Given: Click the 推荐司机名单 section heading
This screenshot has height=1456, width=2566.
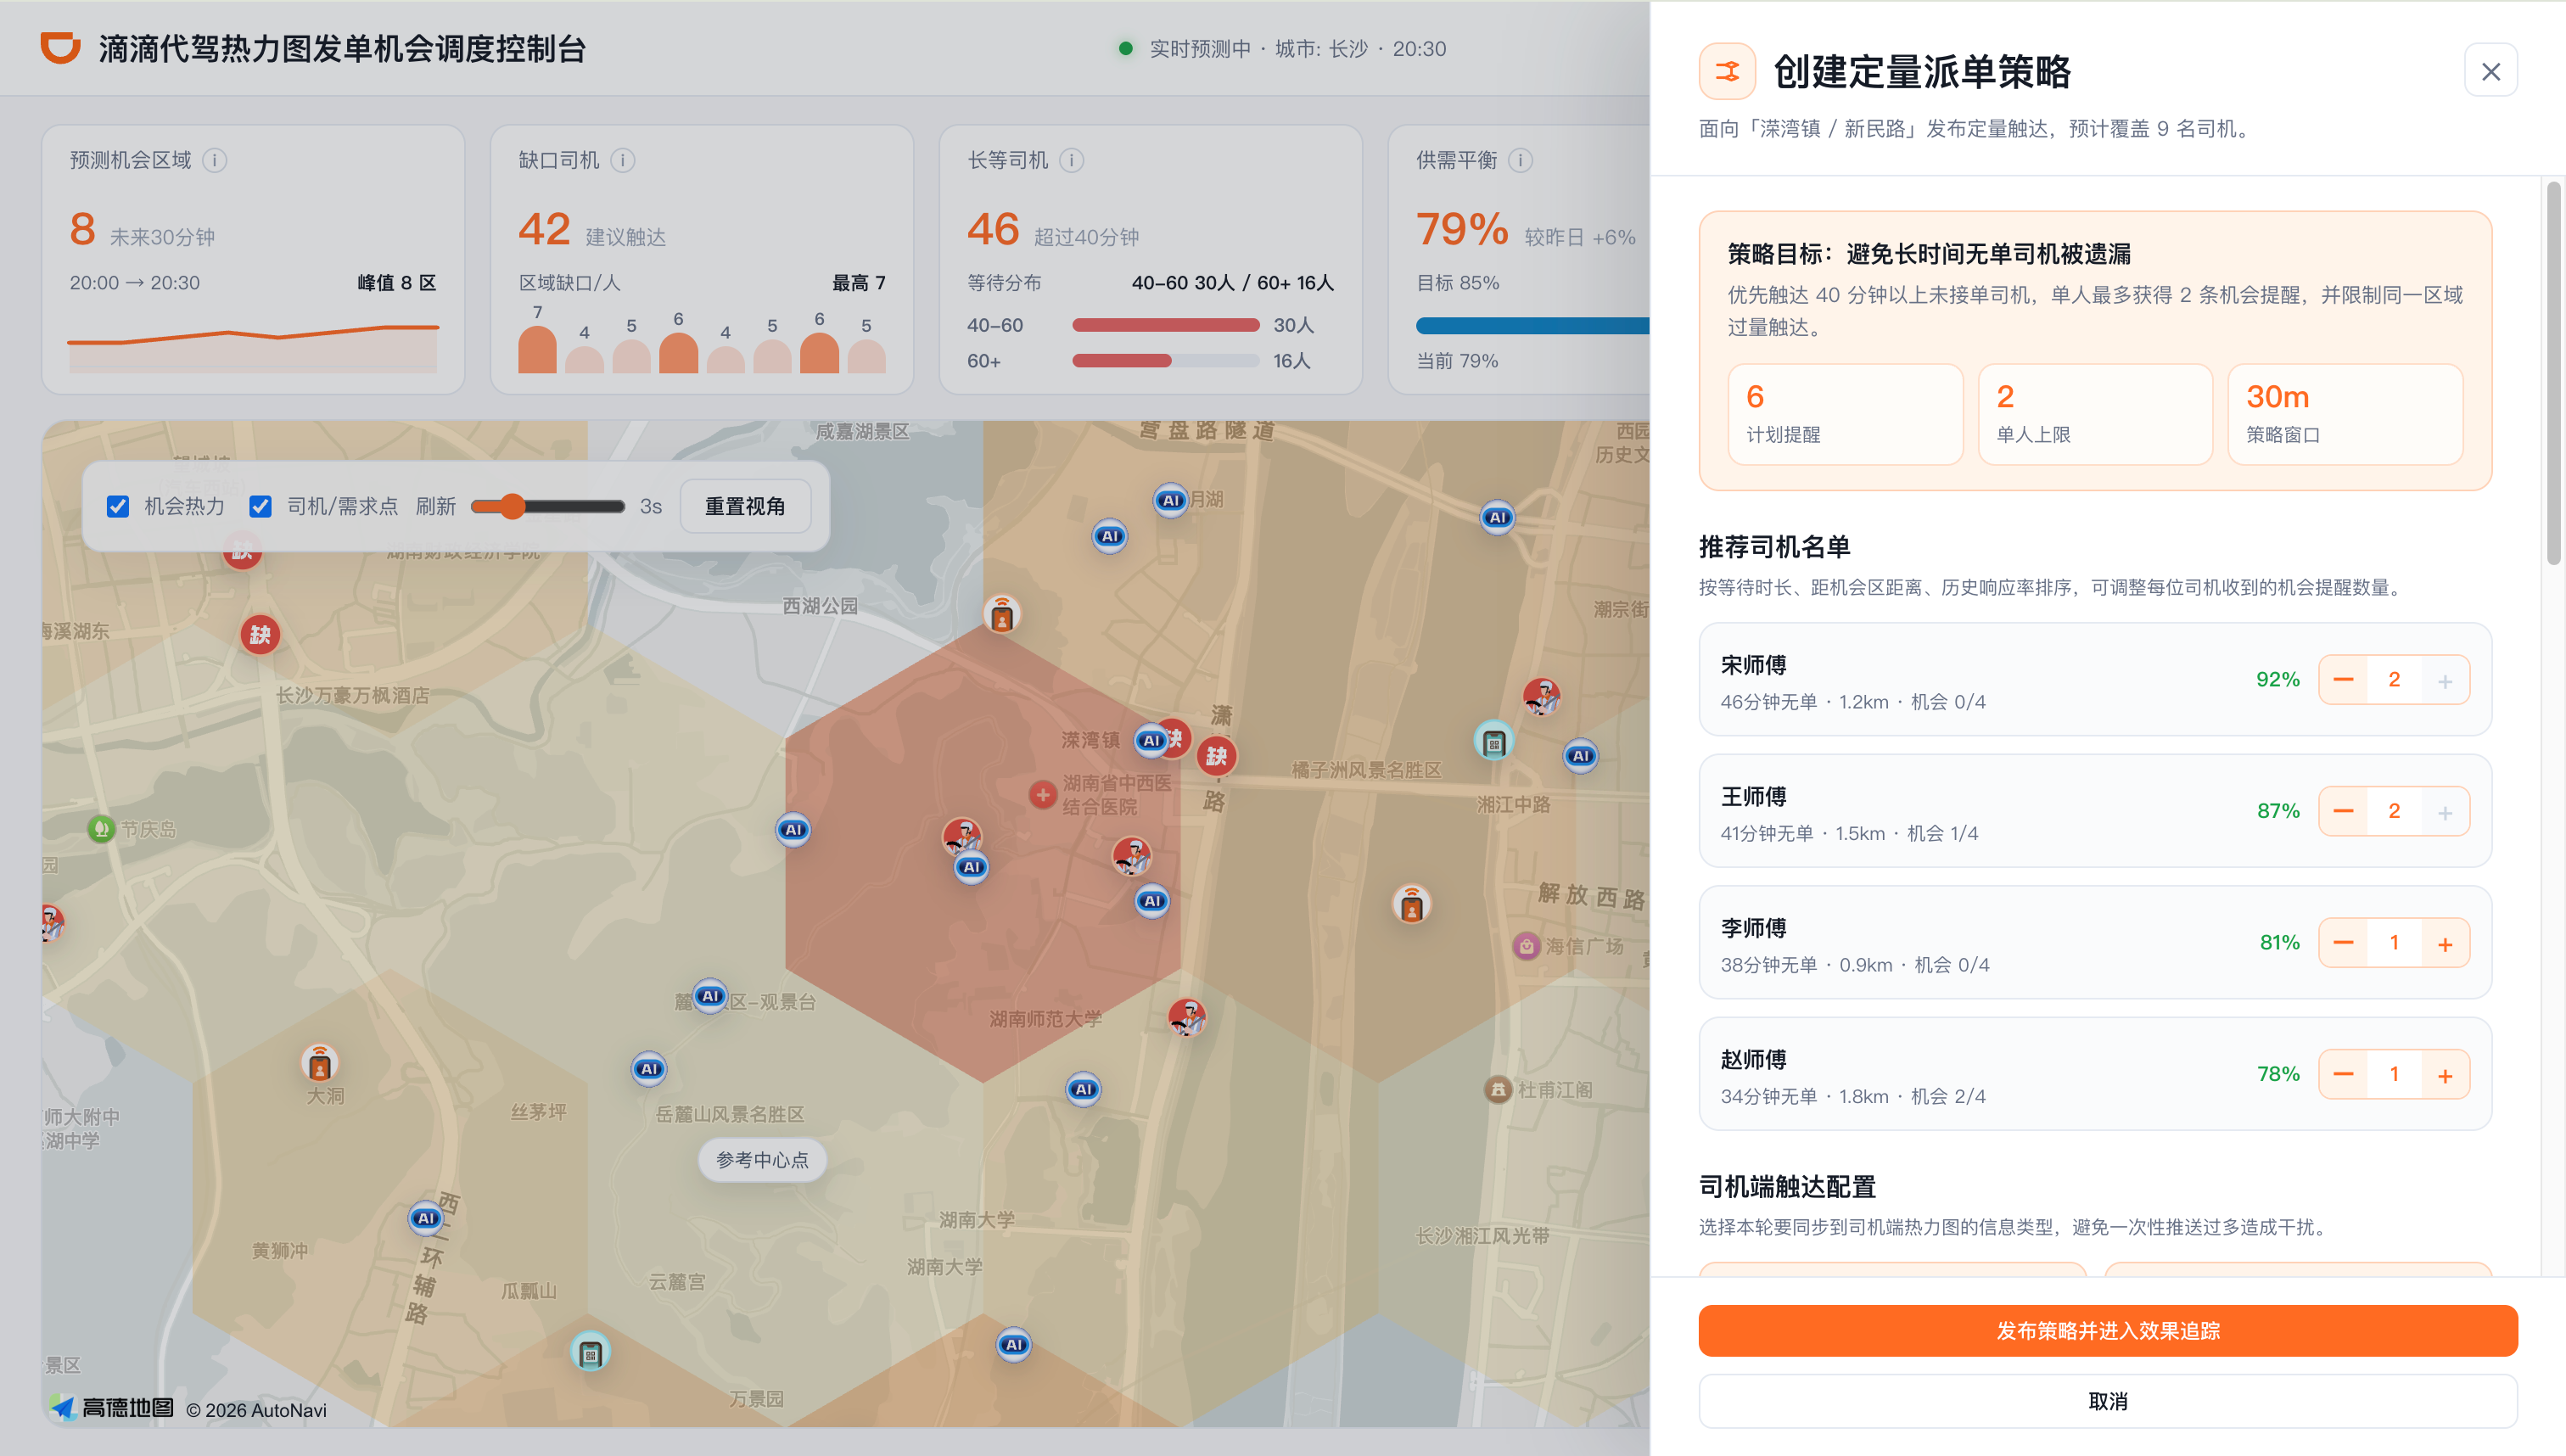Looking at the screenshot, I should 1774,547.
